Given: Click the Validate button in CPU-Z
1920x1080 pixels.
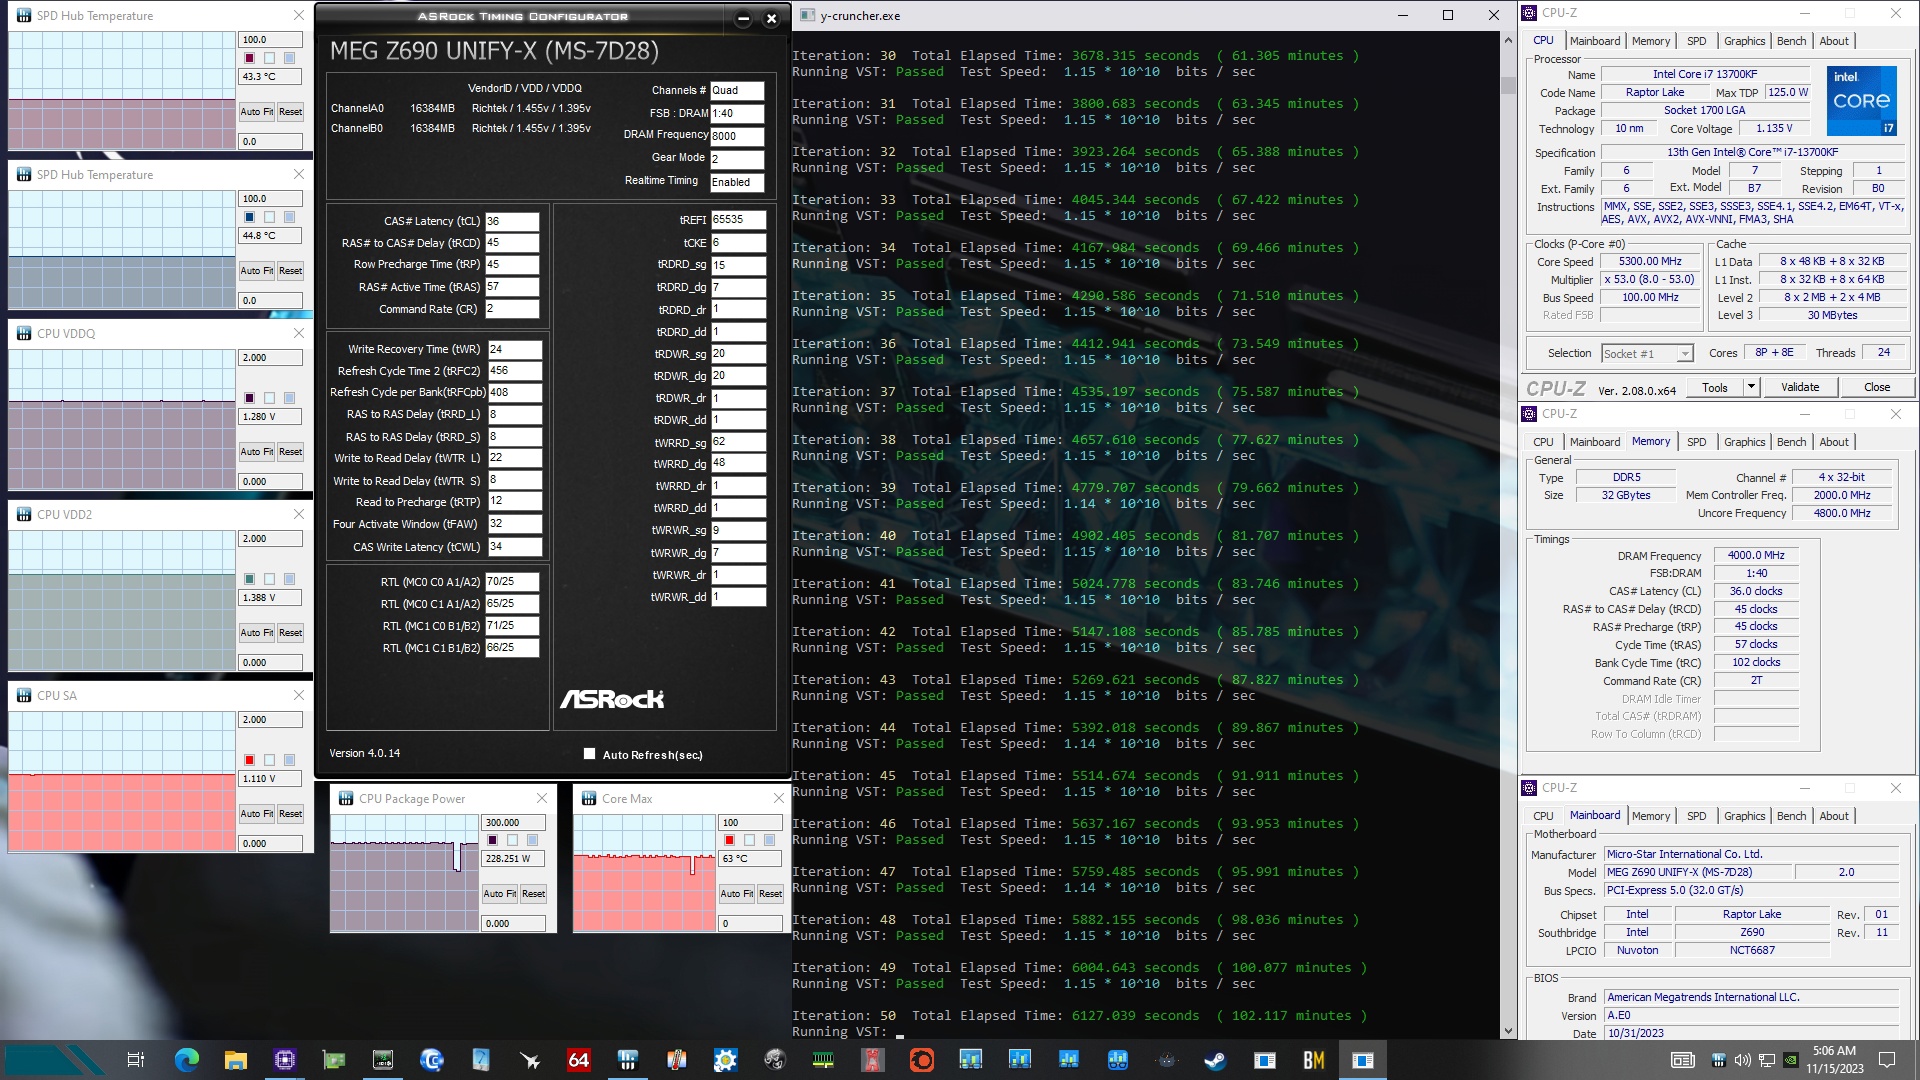Looking at the screenshot, I should [x=1800, y=387].
